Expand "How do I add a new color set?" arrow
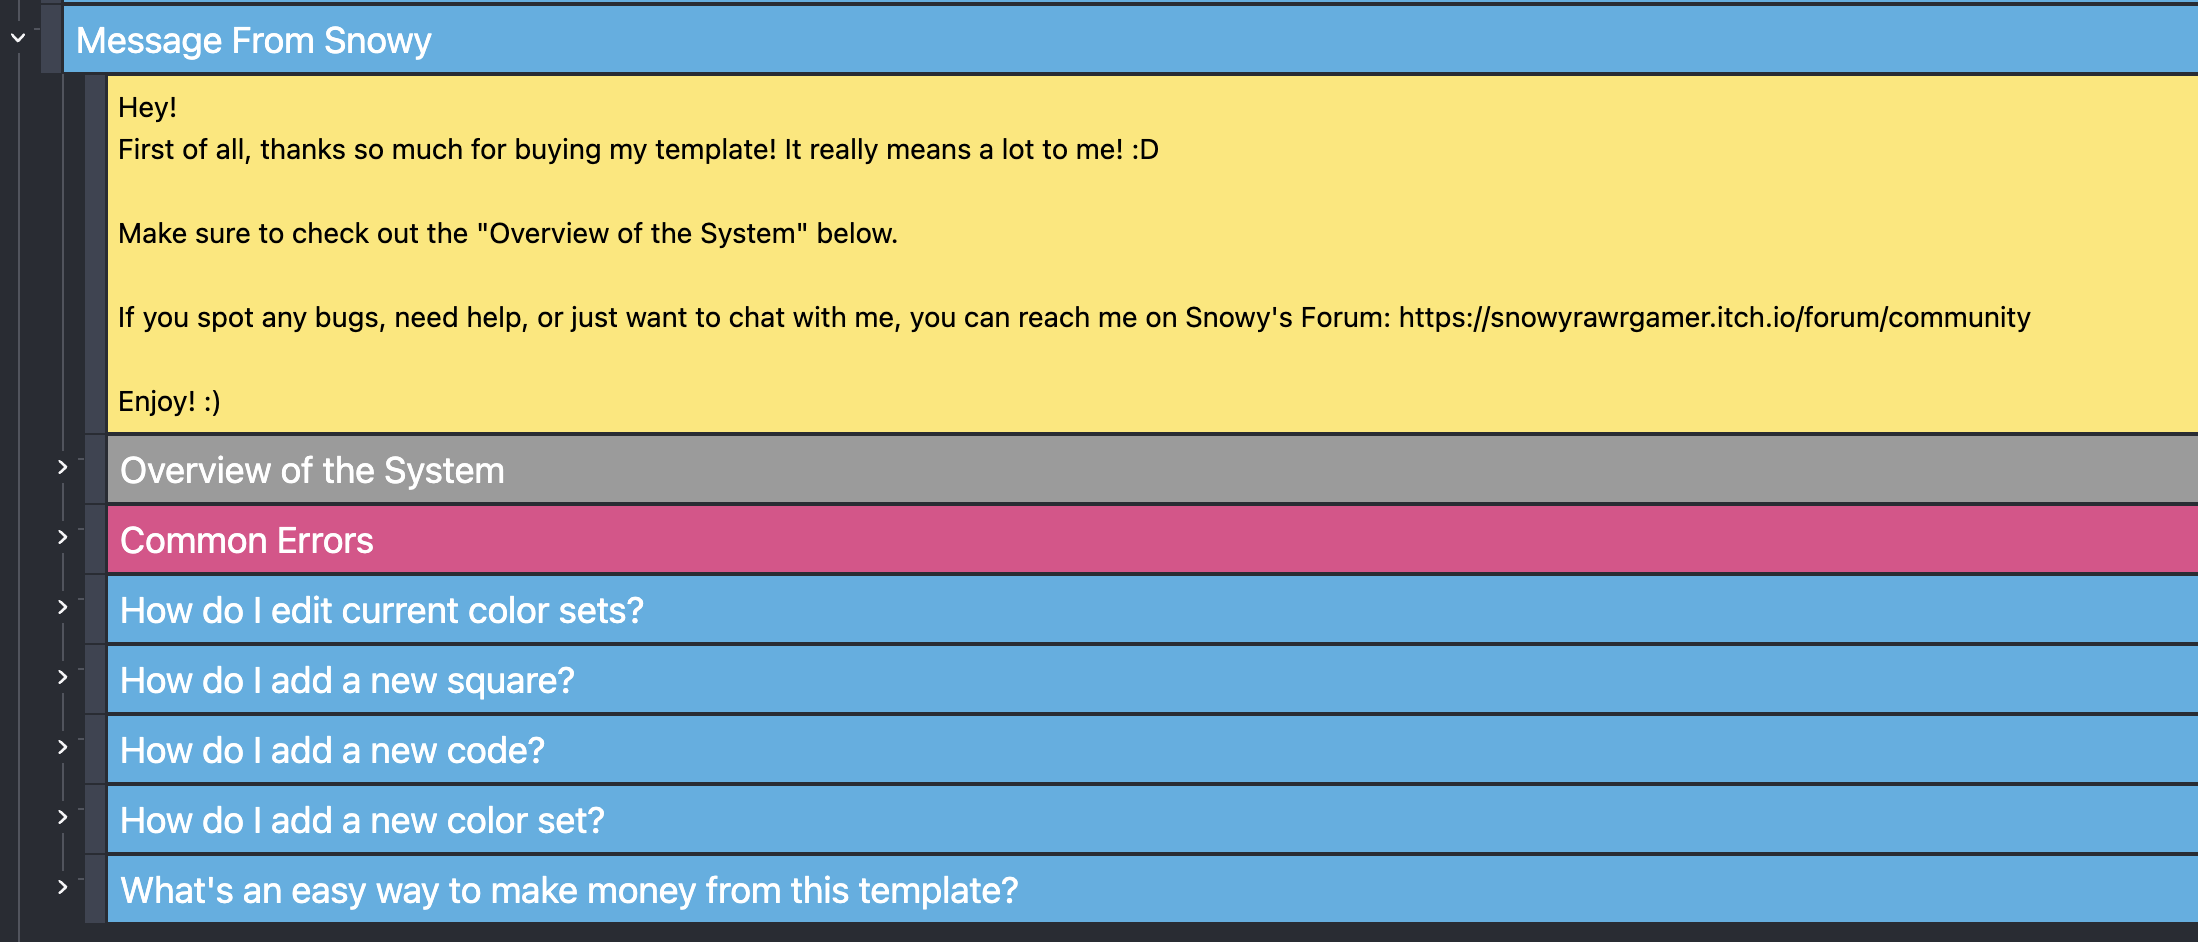 tap(62, 817)
